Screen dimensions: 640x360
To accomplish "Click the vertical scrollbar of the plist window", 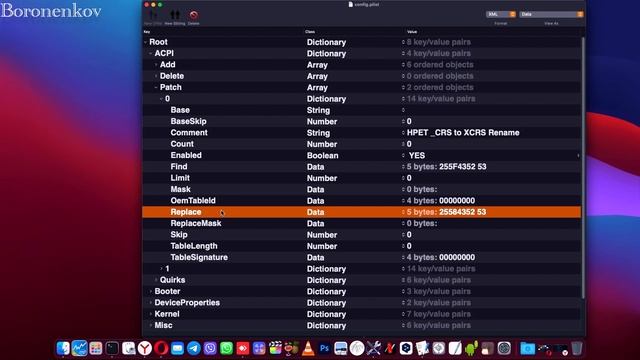I will pyautogui.click(x=583, y=167).
